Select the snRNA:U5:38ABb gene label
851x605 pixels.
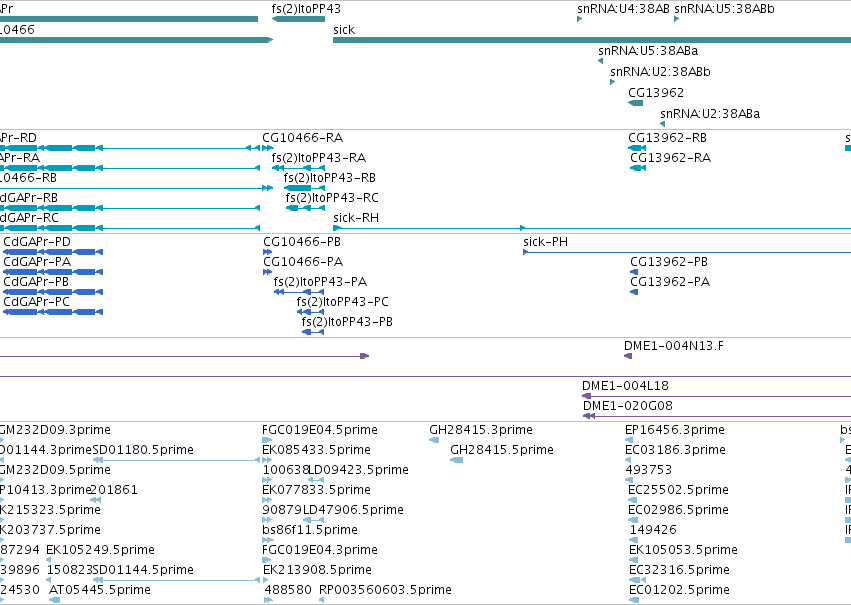pos(724,9)
